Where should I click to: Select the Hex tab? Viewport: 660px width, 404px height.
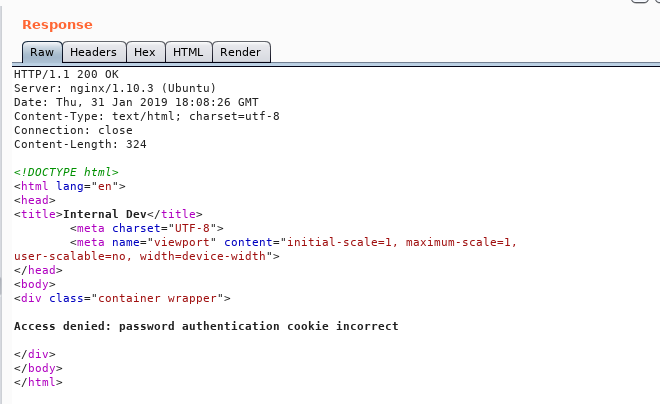tap(144, 52)
